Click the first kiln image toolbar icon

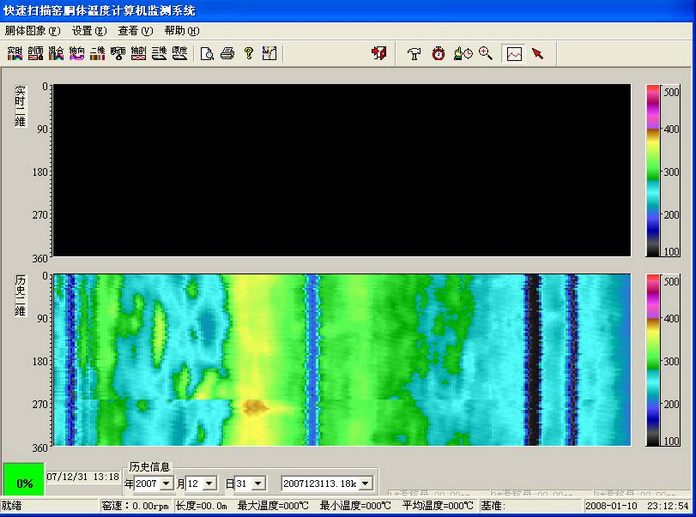click(x=14, y=53)
